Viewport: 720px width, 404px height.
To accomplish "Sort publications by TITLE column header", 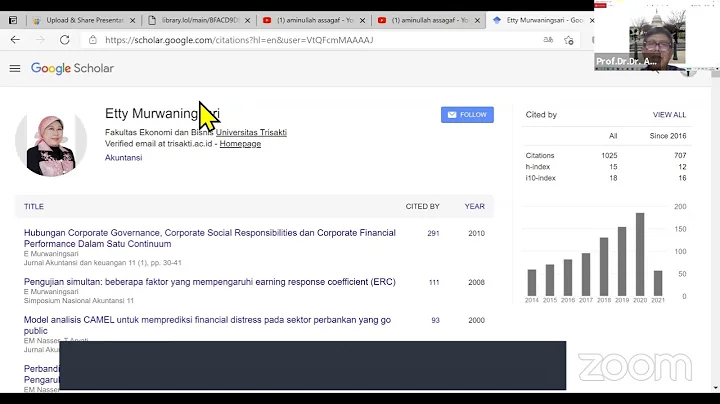I will 34,207.
